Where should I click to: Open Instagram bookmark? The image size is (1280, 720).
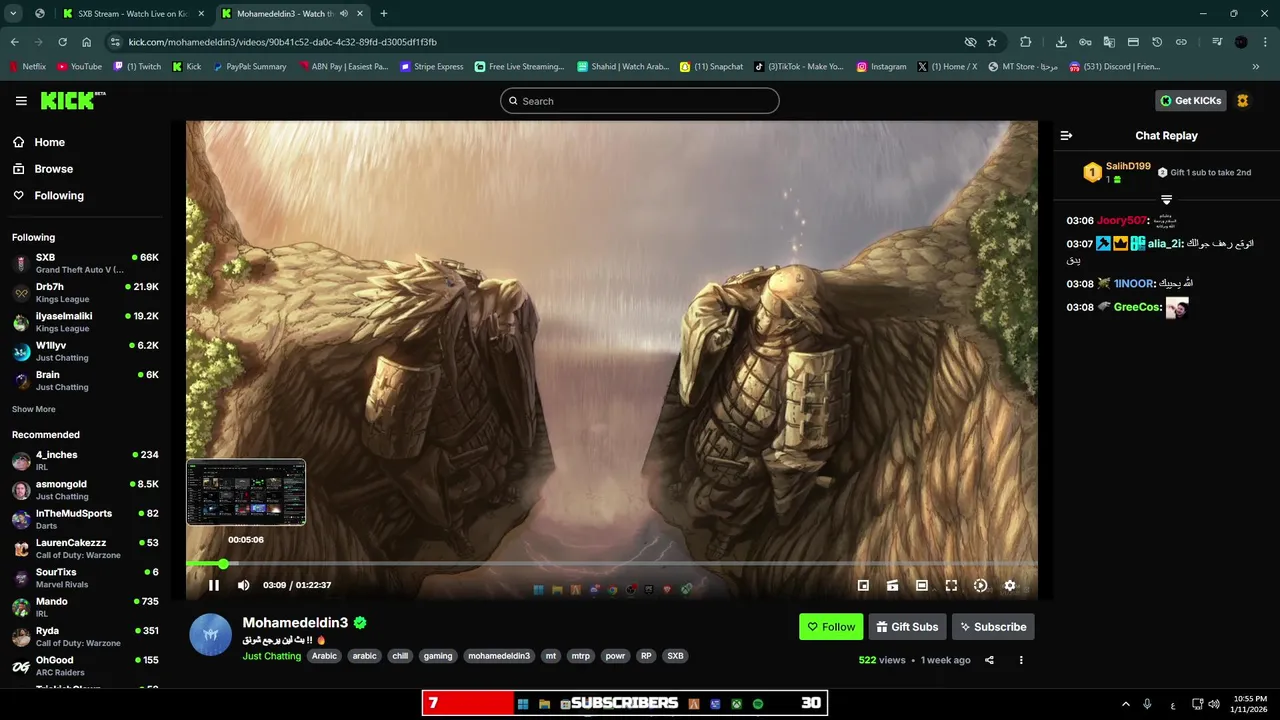[881, 67]
